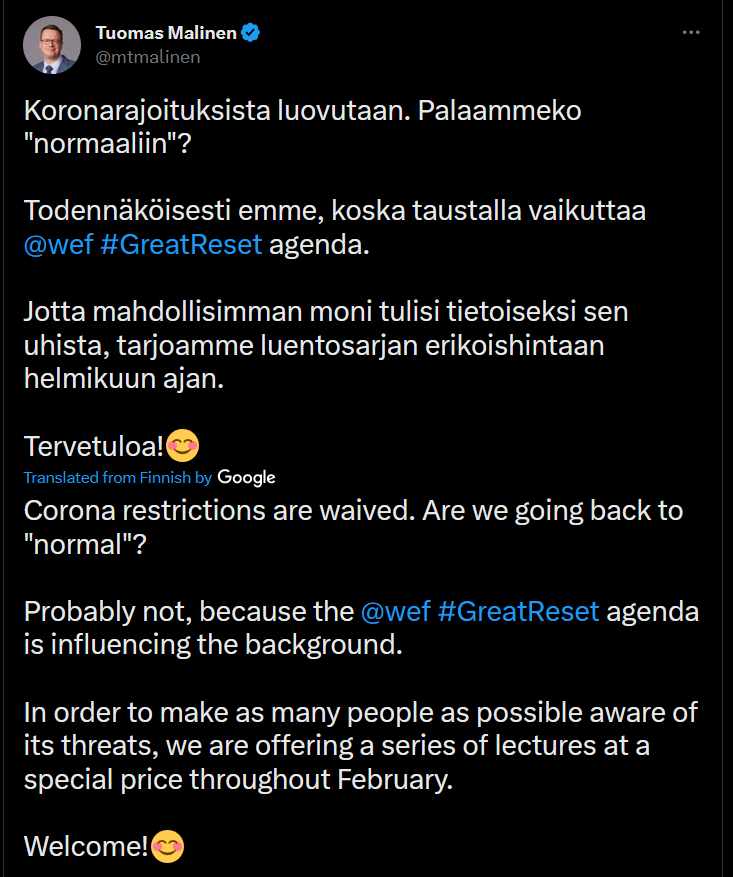Click Tuomas Malinen's profile avatar photo
The image size is (733, 877).
(52, 45)
